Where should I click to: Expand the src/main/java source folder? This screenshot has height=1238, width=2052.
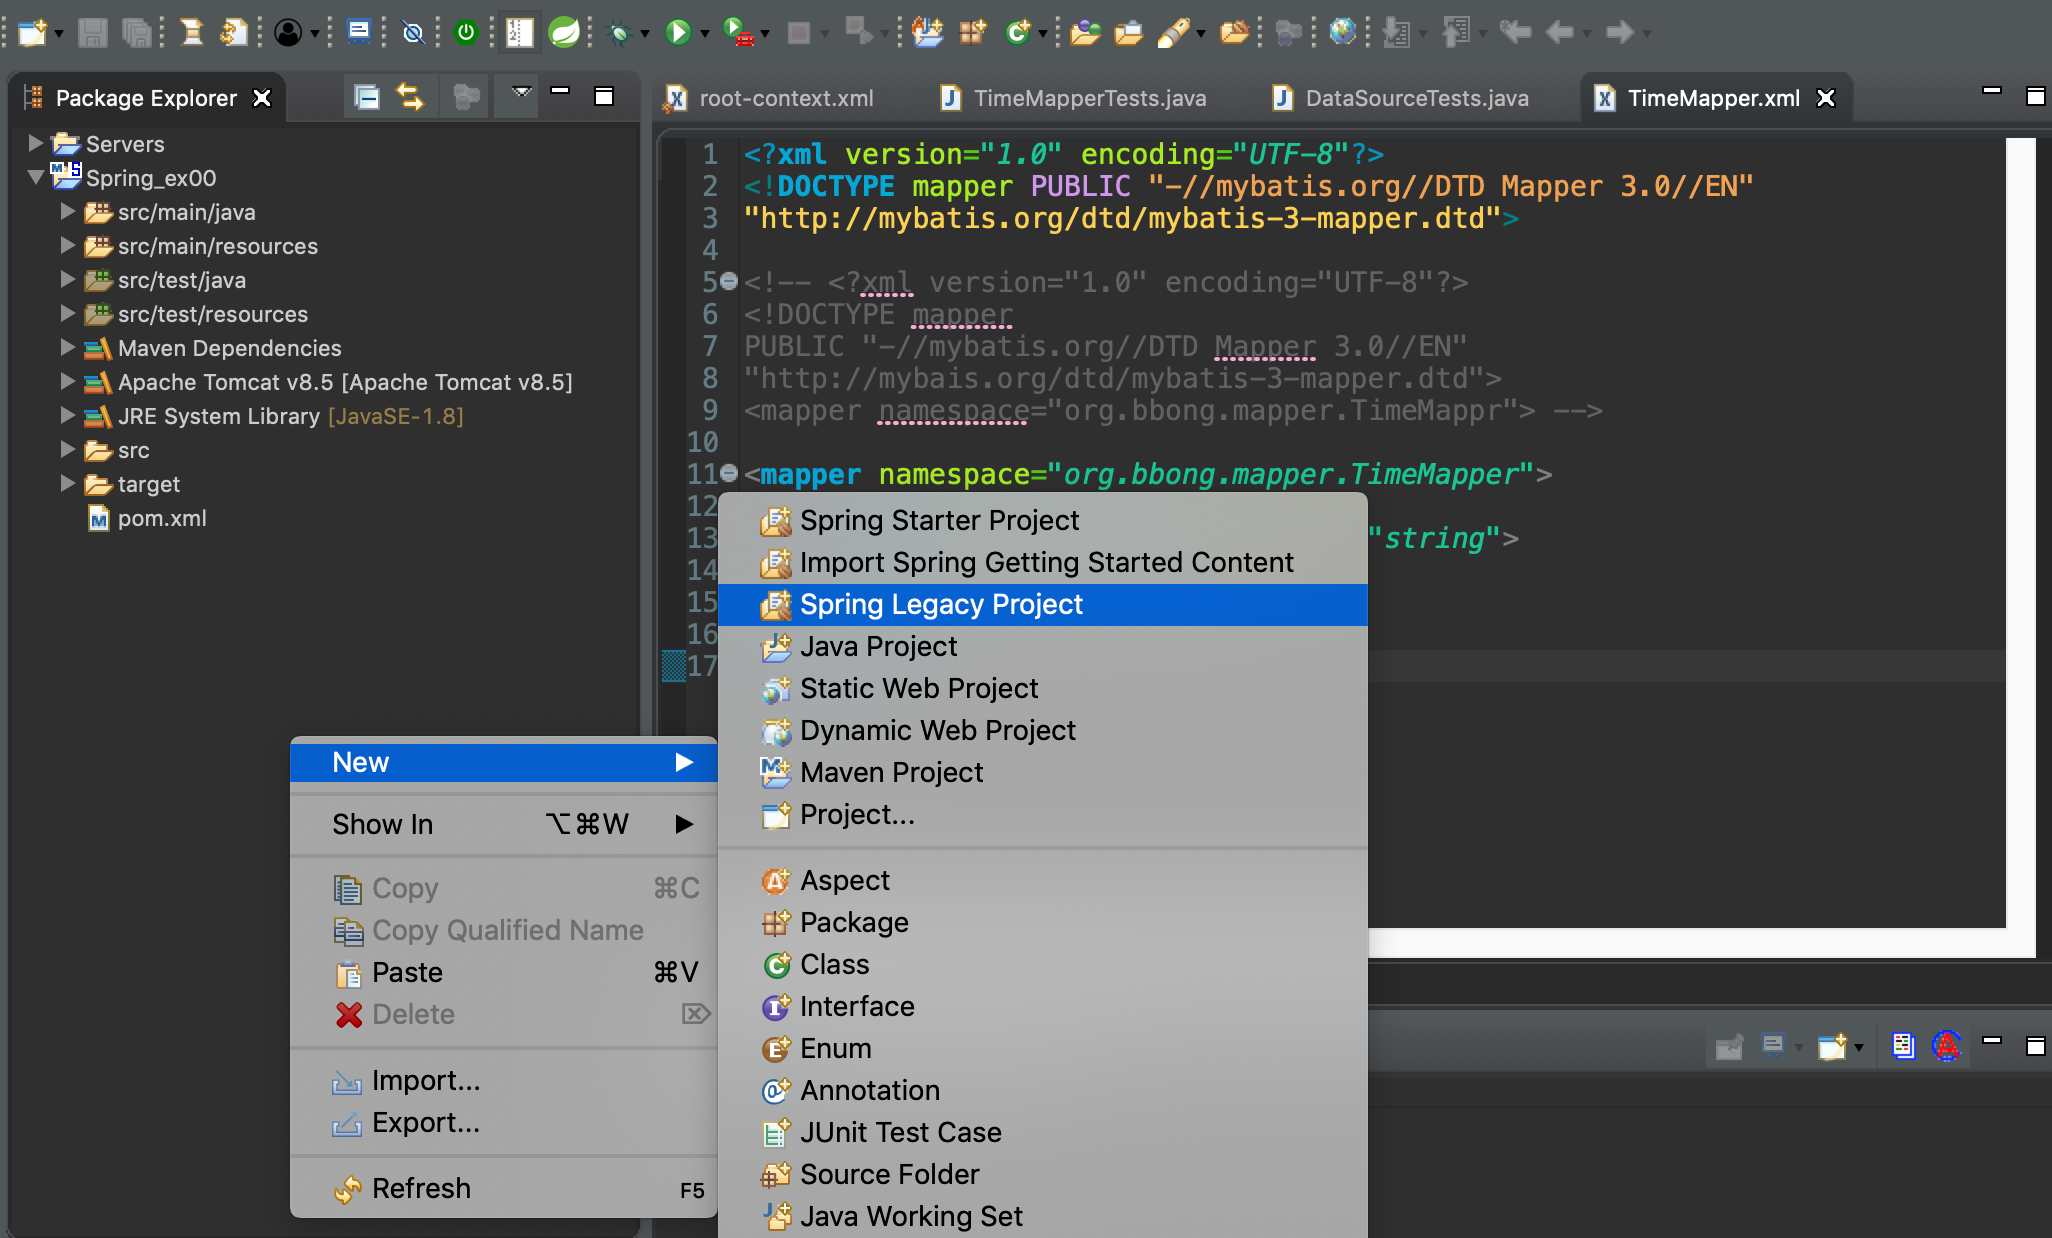67,212
